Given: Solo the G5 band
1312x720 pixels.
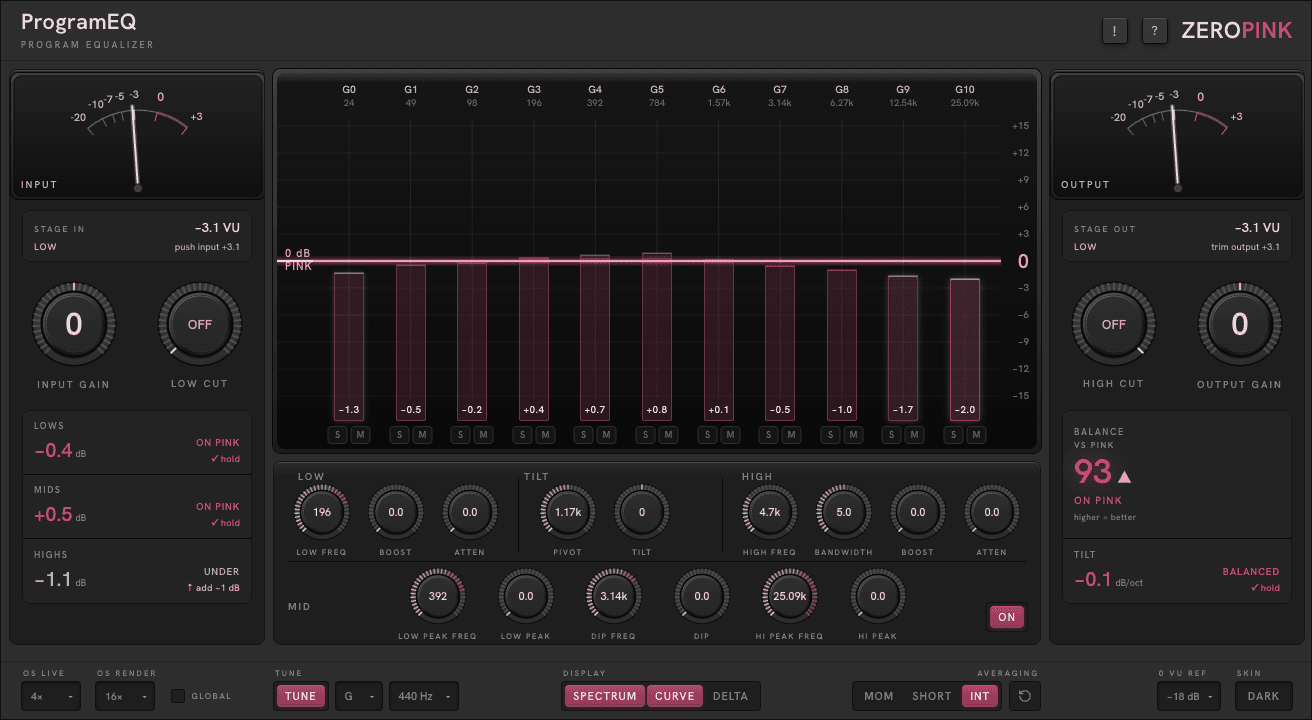Looking at the screenshot, I should point(646,434).
